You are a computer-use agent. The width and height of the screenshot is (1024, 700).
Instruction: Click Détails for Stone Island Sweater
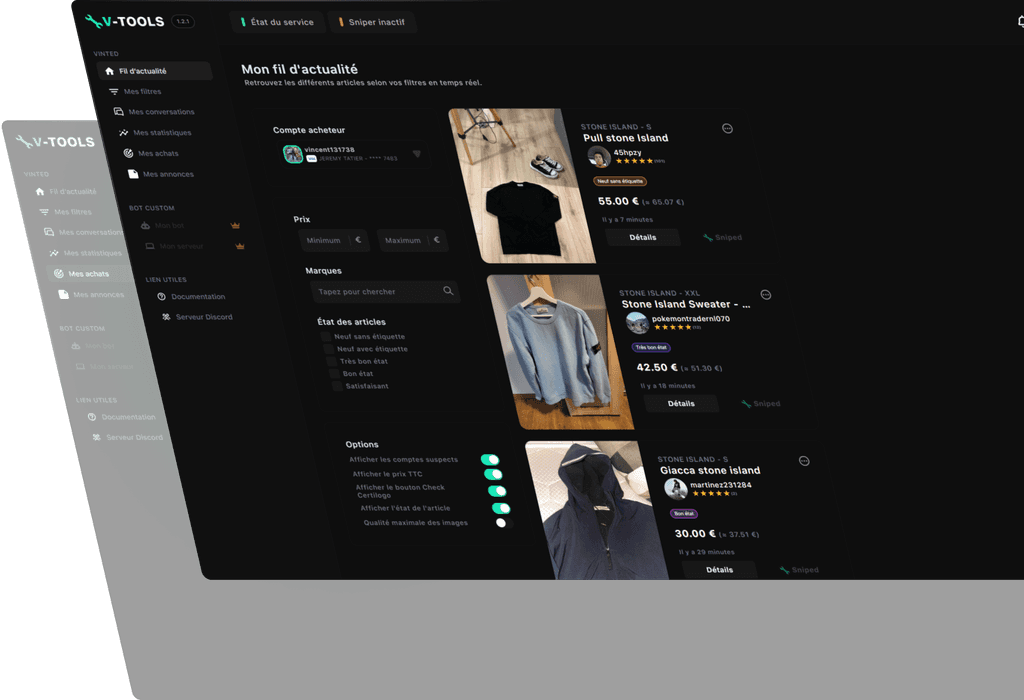point(681,404)
